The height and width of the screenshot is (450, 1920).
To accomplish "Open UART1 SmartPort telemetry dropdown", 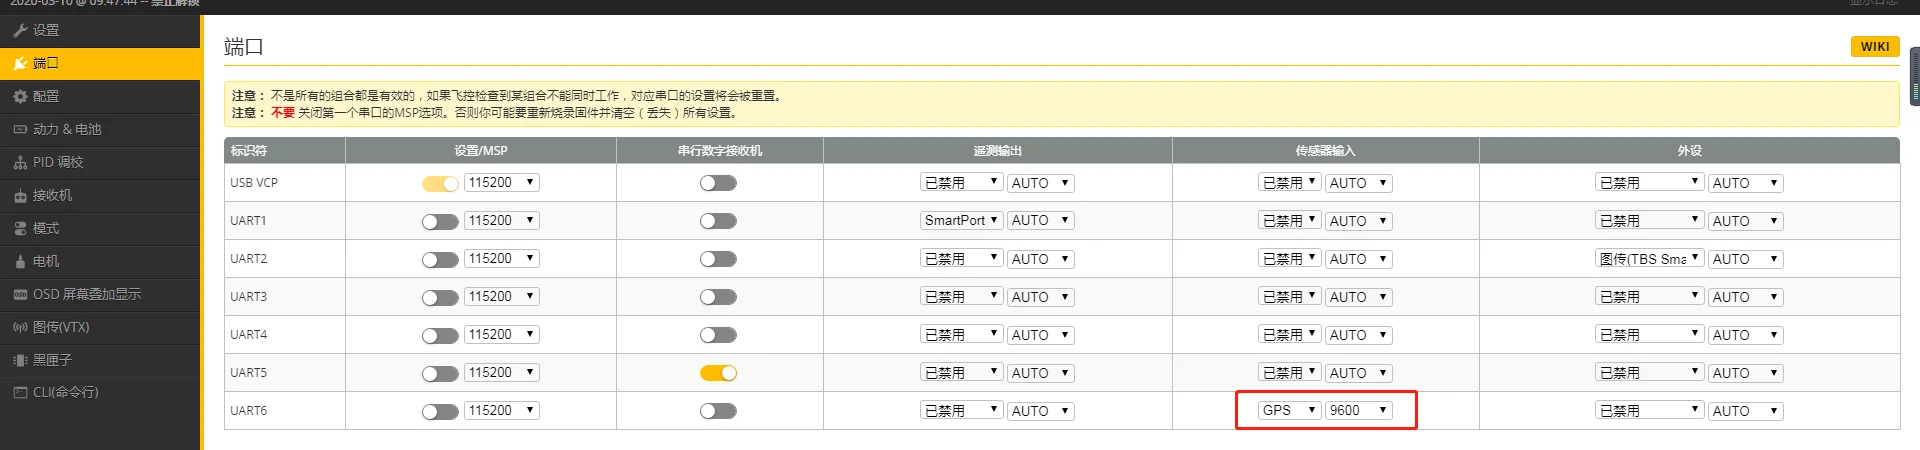I will [961, 221].
